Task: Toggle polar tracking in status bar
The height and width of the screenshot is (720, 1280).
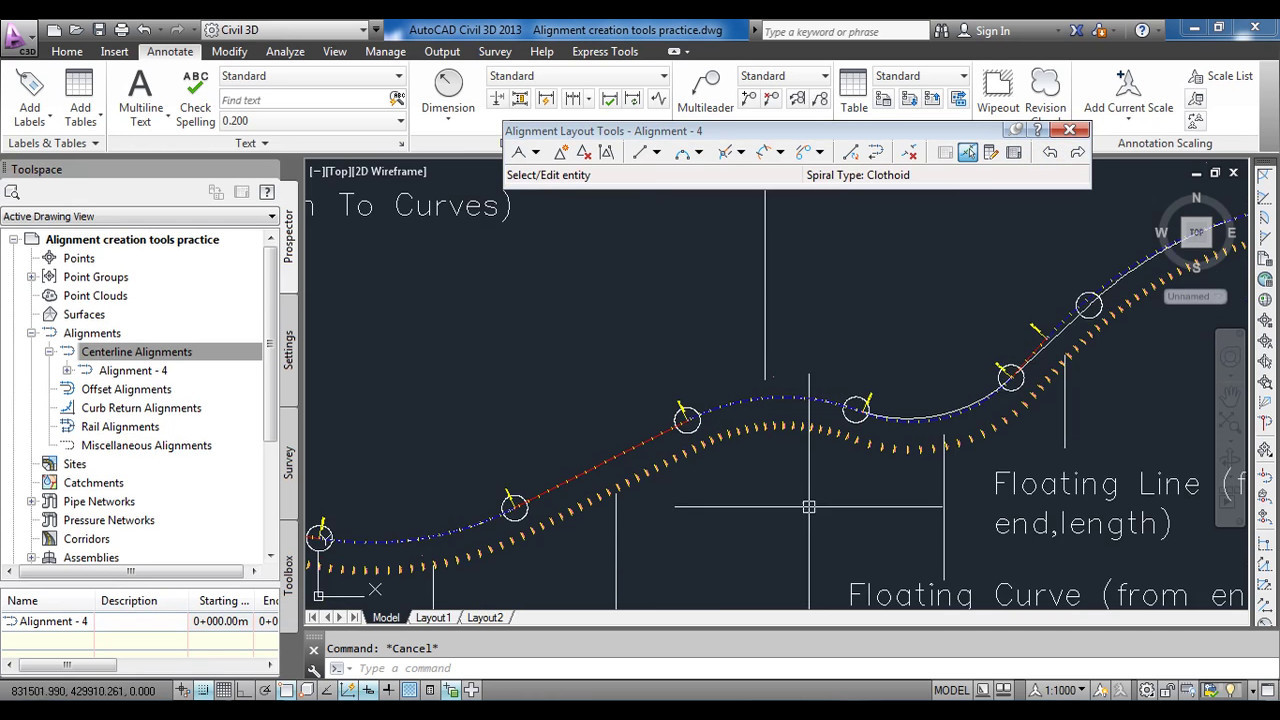Action: click(265, 690)
